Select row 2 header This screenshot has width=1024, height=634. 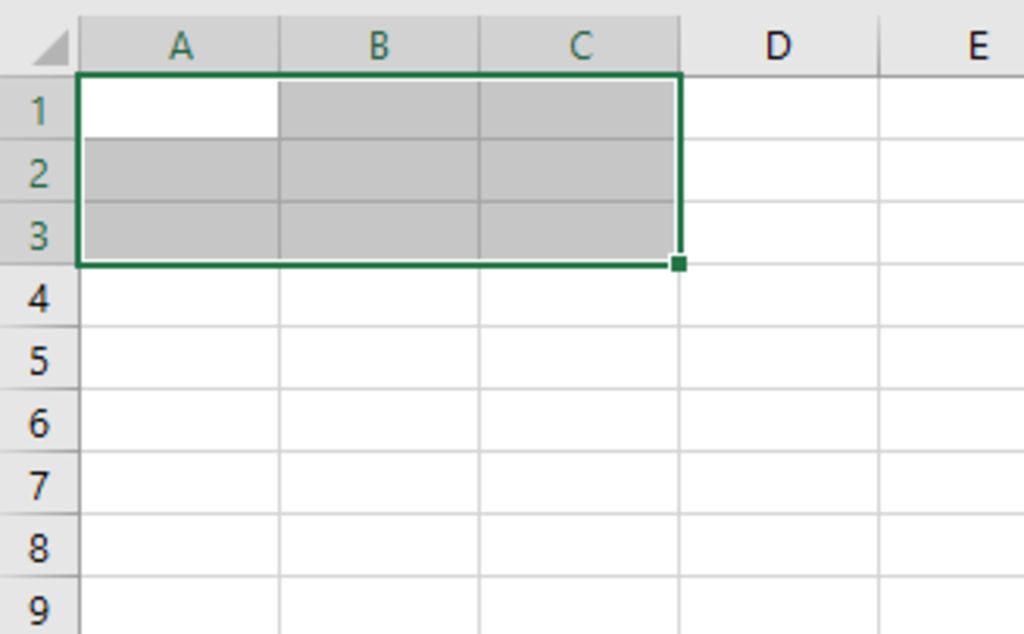coord(39,171)
